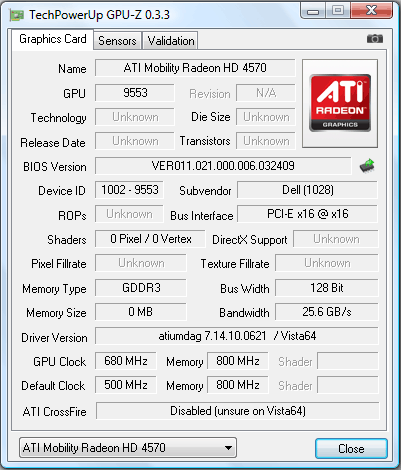The height and width of the screenshot is (470, 401).
Task: Click the DirectX Support field value Unknown
Action: pyautogui.click(x=336, y=239)
